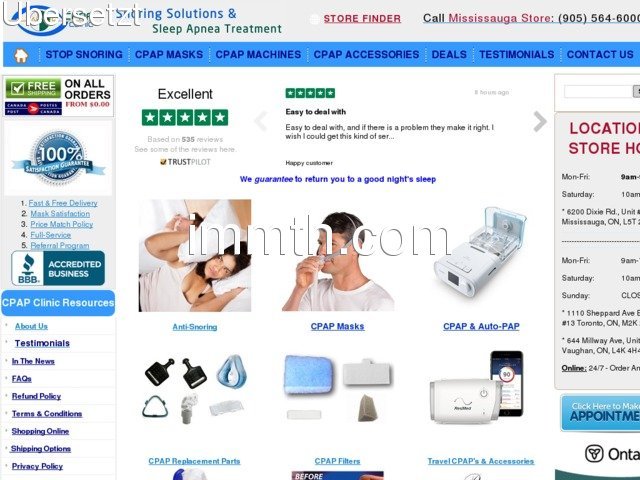Image resolution: width=640 pixels, height=480 pixels.
Task: Click the Trustpilot logo
Action: point(185,162)
